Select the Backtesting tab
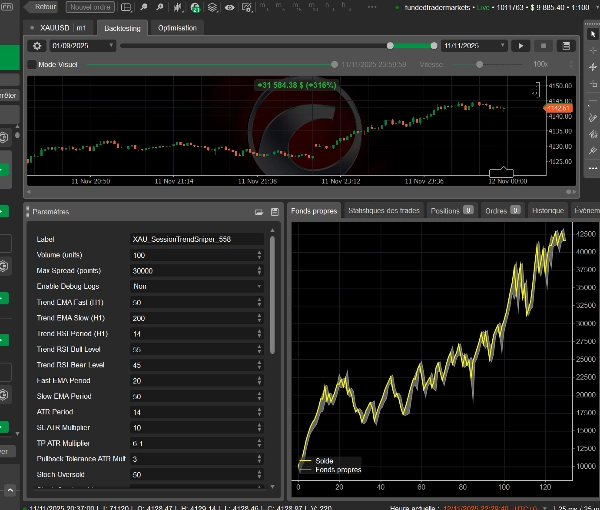 (122, 28)
